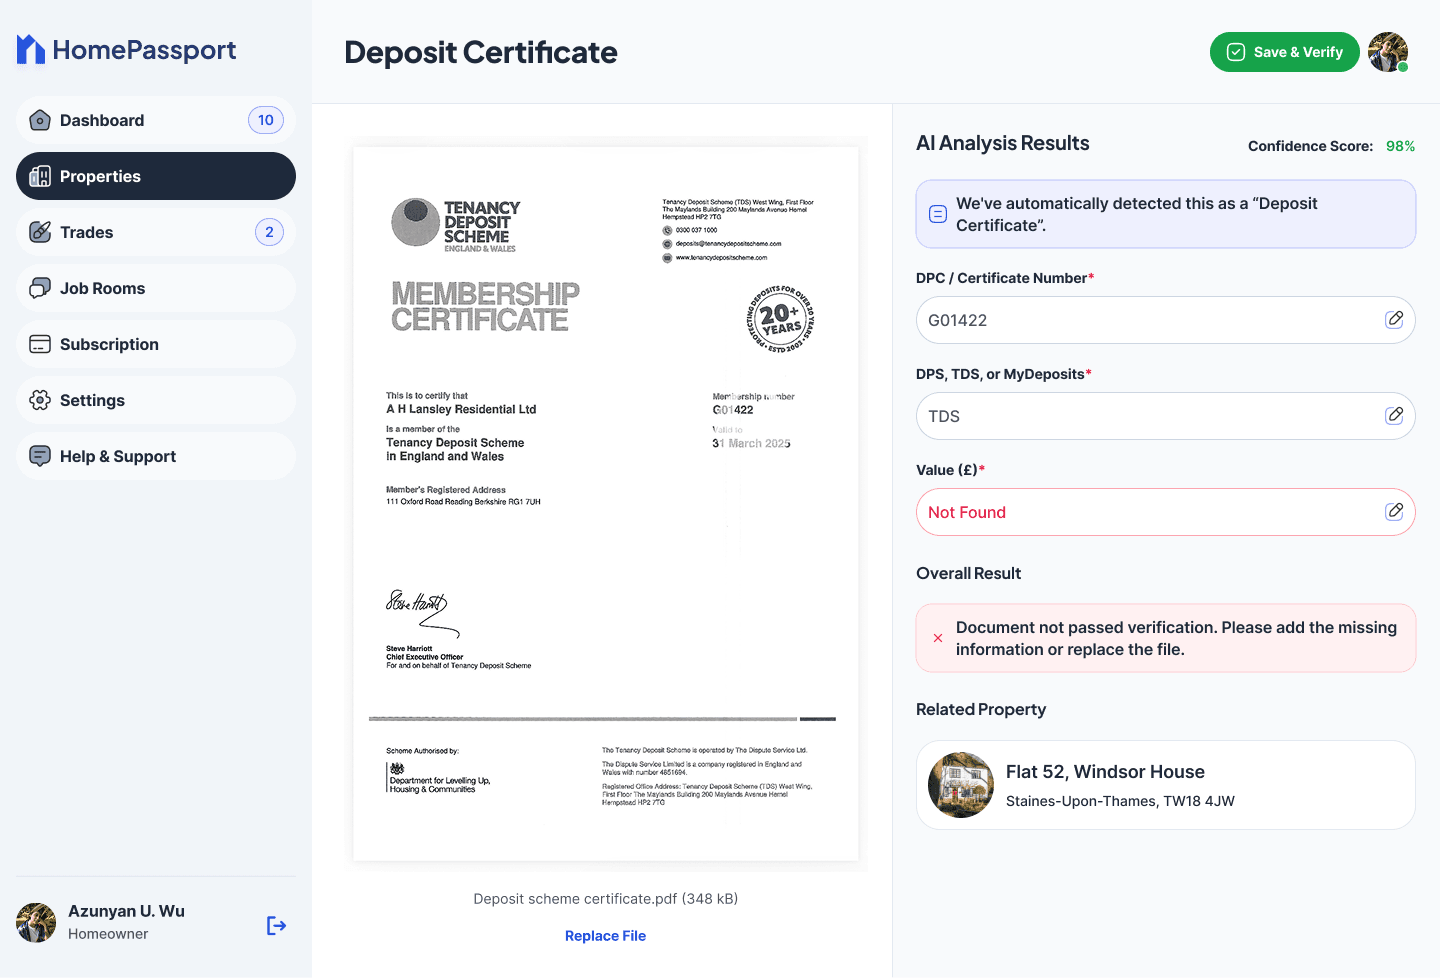
Task: Click the 'Document not passed verification' message
Action: click(x=1176, y=638)
